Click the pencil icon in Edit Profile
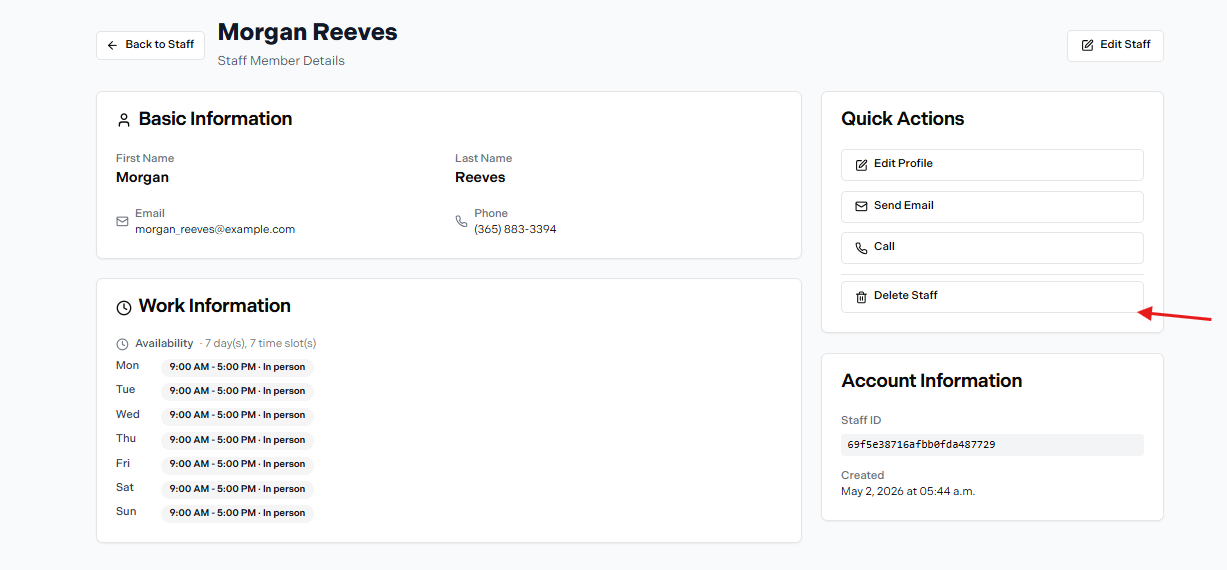This screenshot has height=570, width=1227. tap(861, 165)
